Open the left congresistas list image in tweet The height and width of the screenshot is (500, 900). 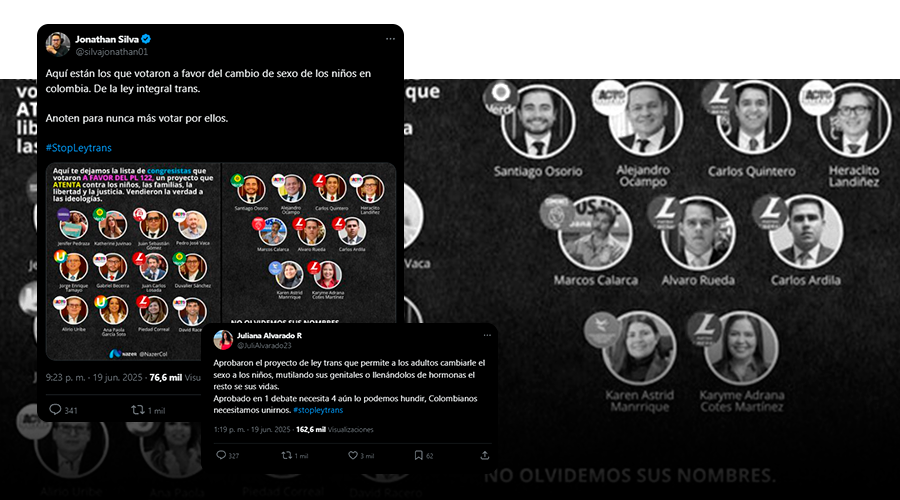tap(133, 262)
